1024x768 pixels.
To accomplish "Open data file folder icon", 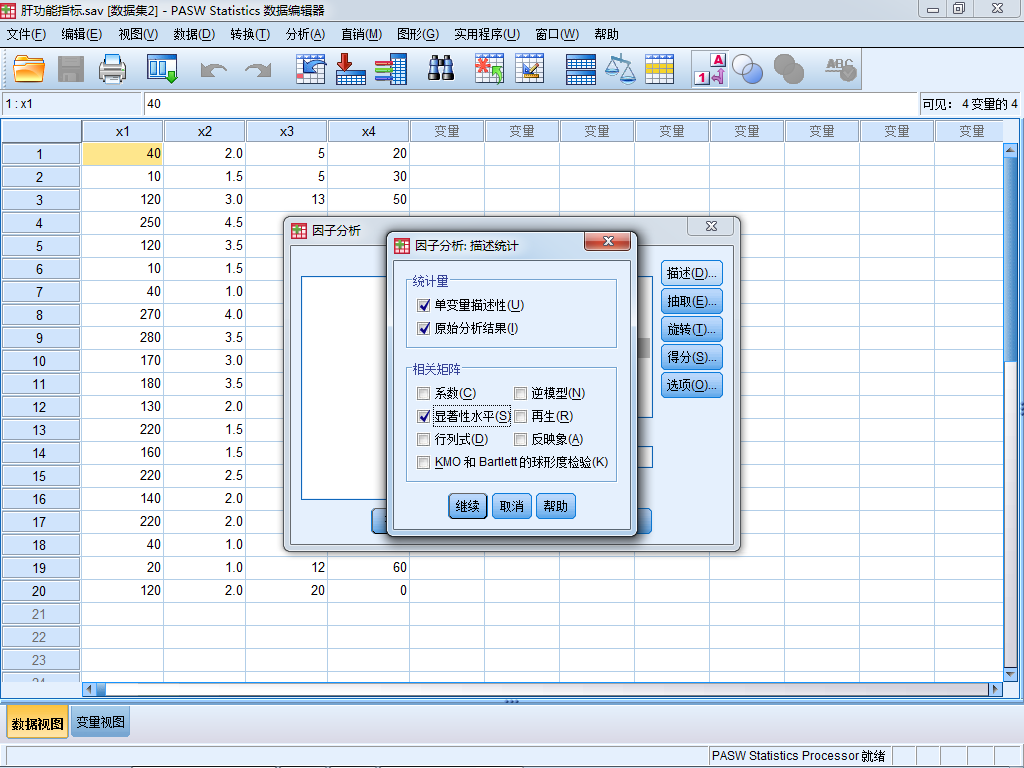I will (x=29, y=69).
